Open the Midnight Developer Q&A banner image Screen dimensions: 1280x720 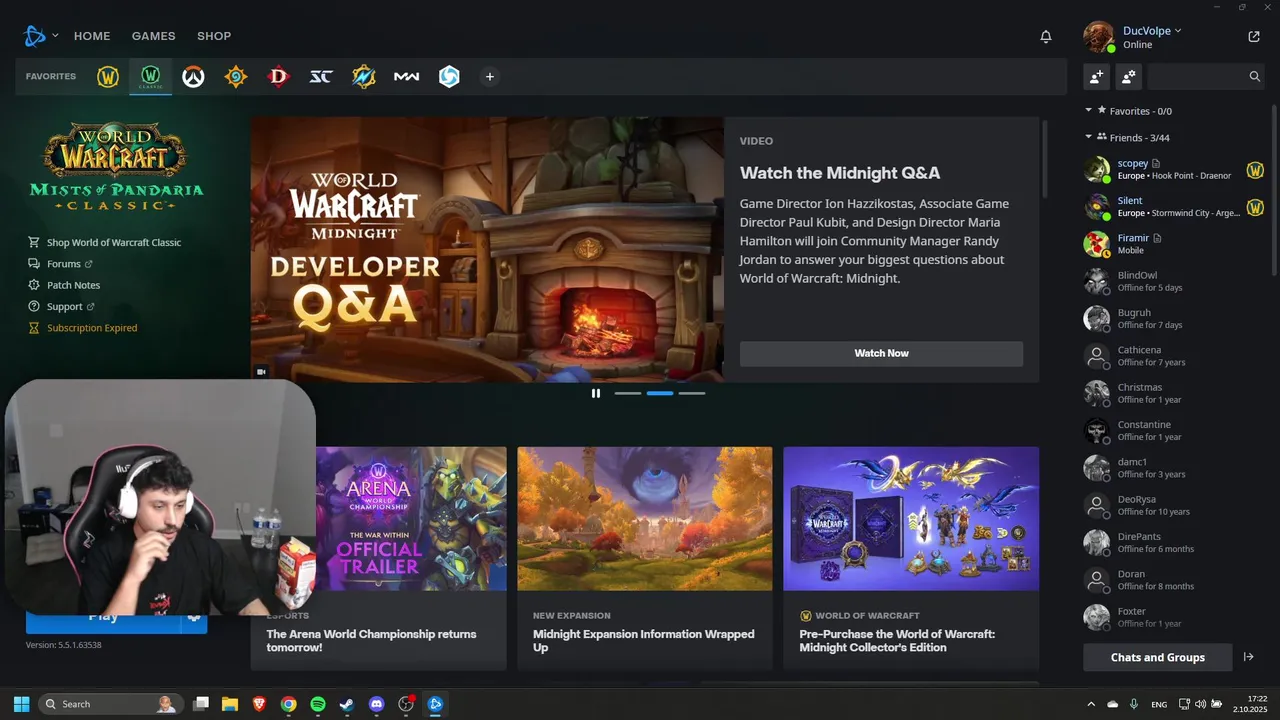pos(487,249)
